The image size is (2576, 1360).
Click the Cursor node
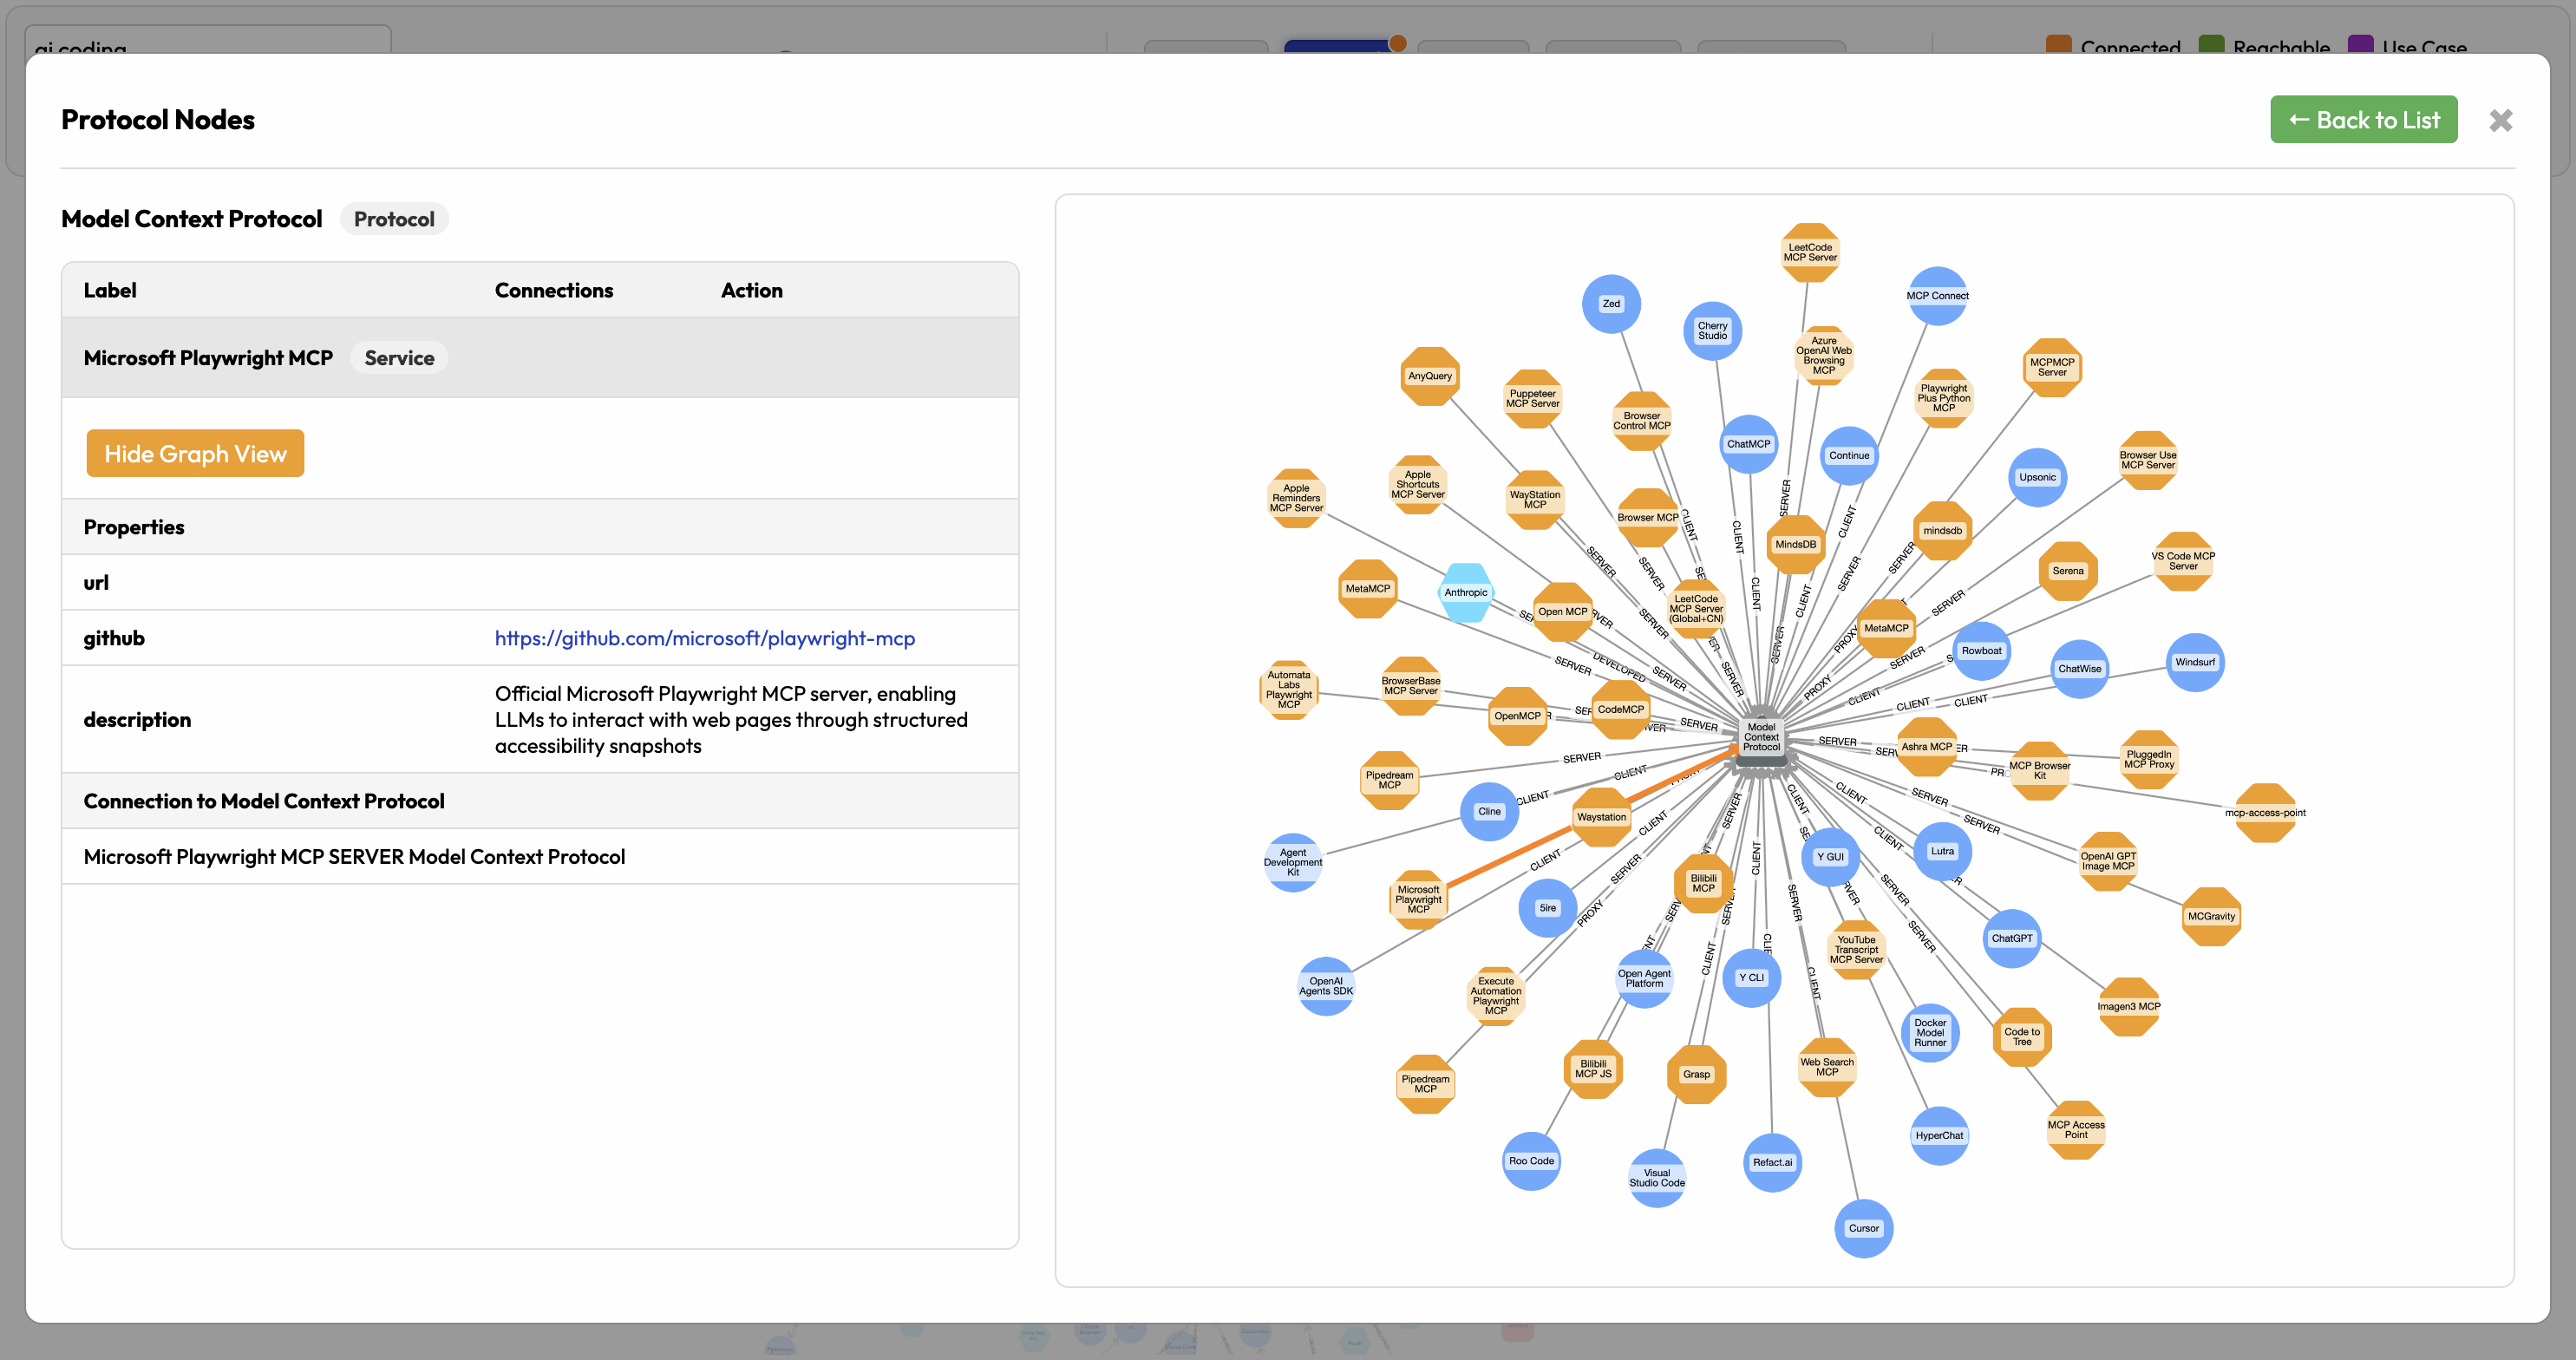click(x=1863, y=1229)
